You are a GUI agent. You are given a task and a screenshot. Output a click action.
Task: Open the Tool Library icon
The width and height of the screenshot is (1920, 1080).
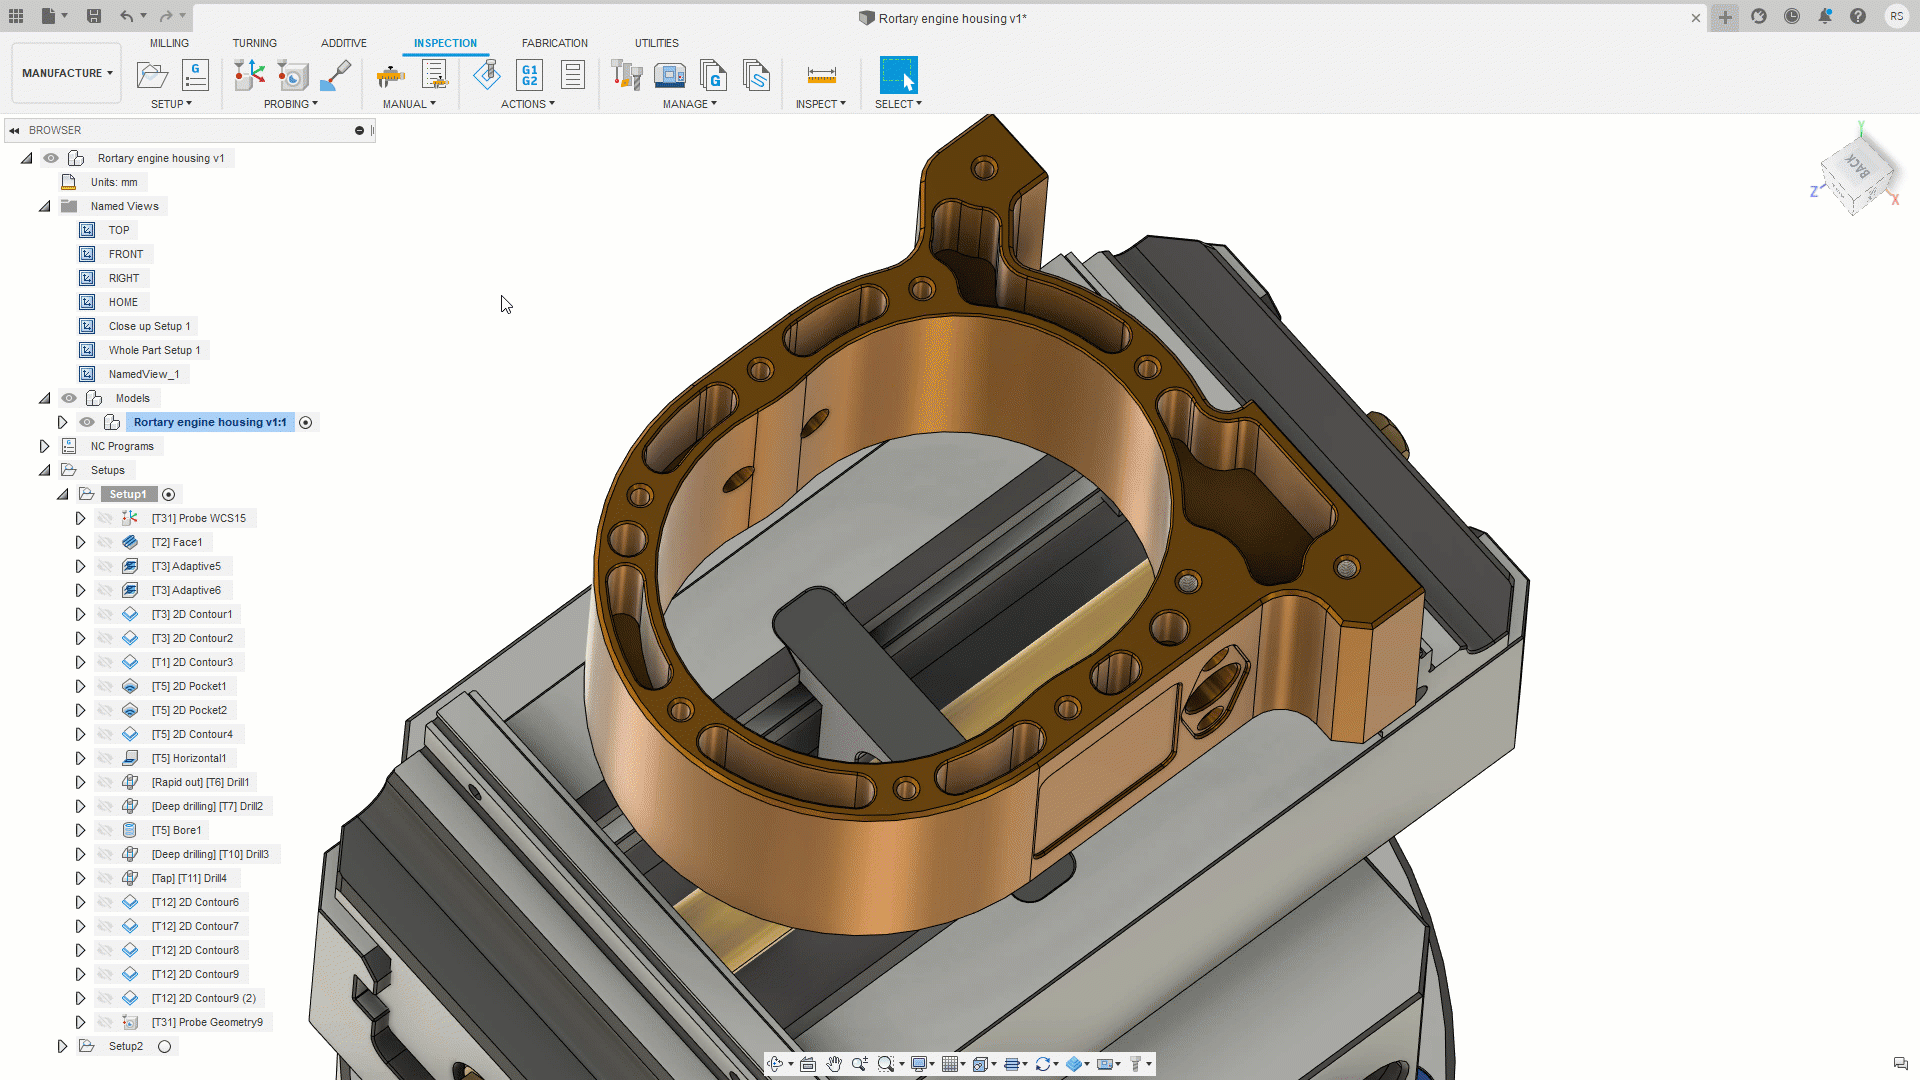click(627, 75)
